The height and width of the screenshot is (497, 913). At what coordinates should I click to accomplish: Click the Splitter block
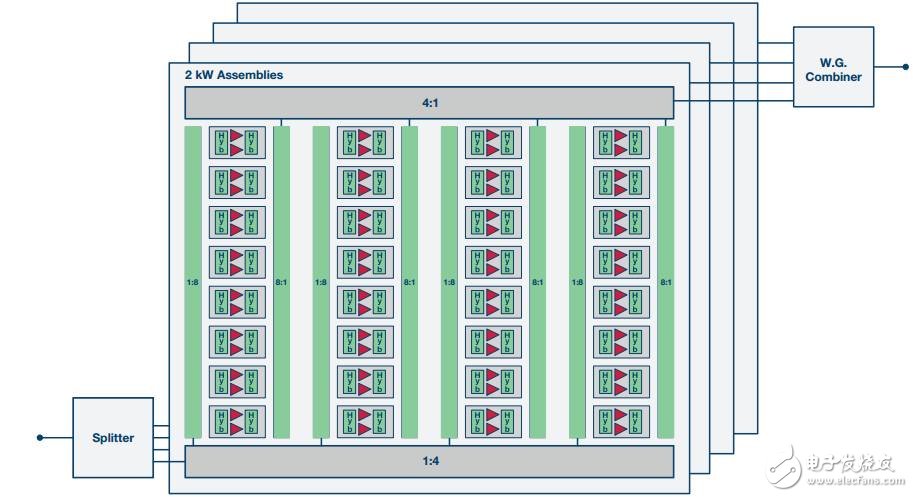click(x=113, y=437)
